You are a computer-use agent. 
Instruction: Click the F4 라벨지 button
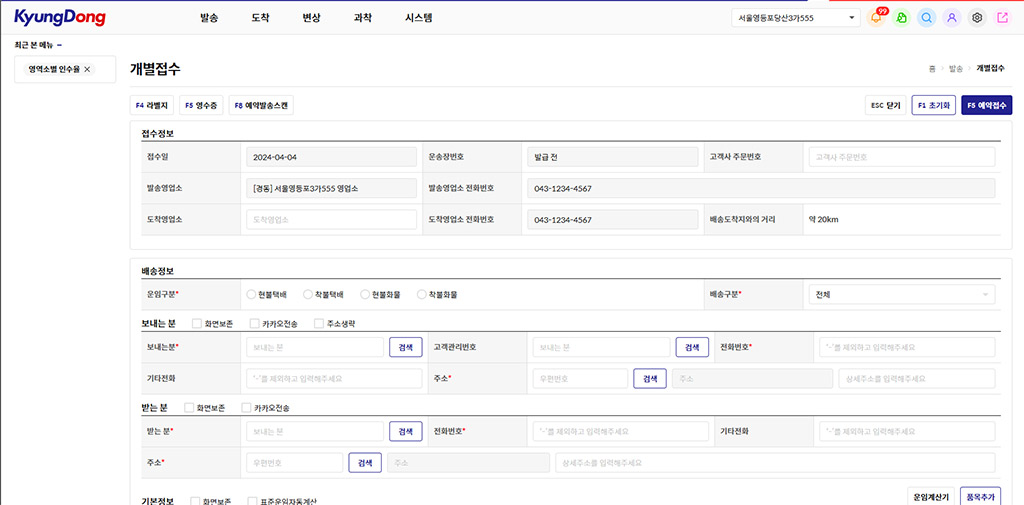153,105
